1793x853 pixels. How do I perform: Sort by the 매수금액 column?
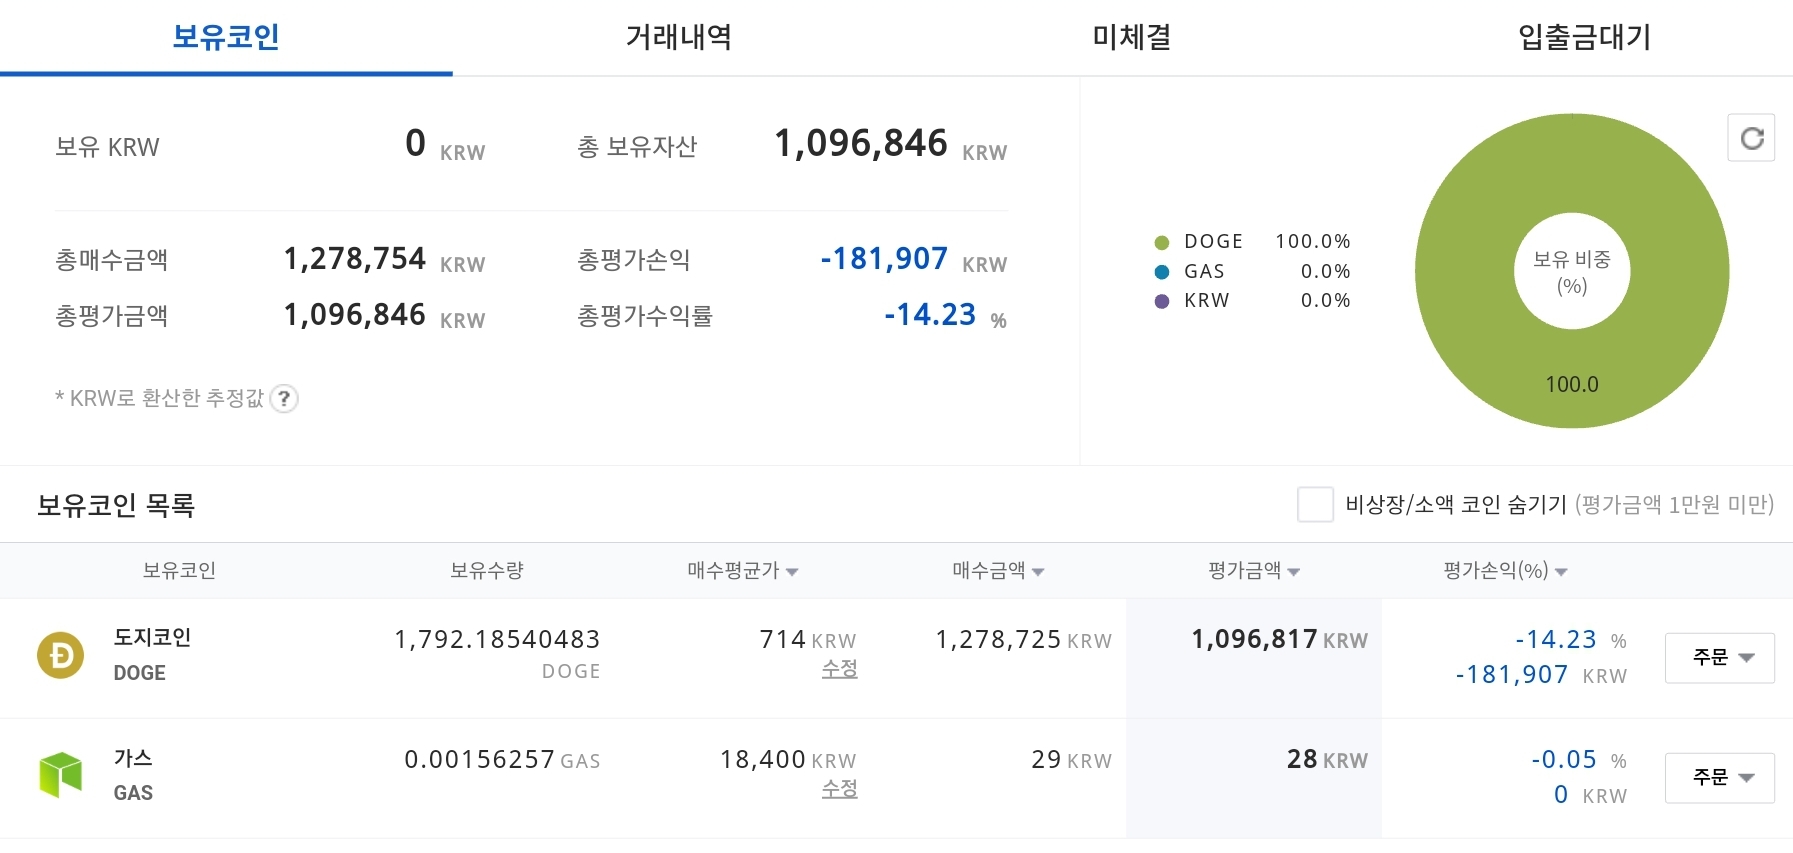click(998, 571)
